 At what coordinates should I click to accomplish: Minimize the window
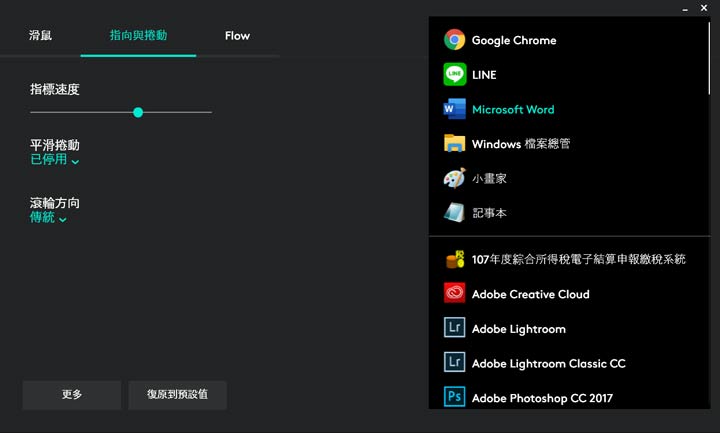tap(685, 9)
